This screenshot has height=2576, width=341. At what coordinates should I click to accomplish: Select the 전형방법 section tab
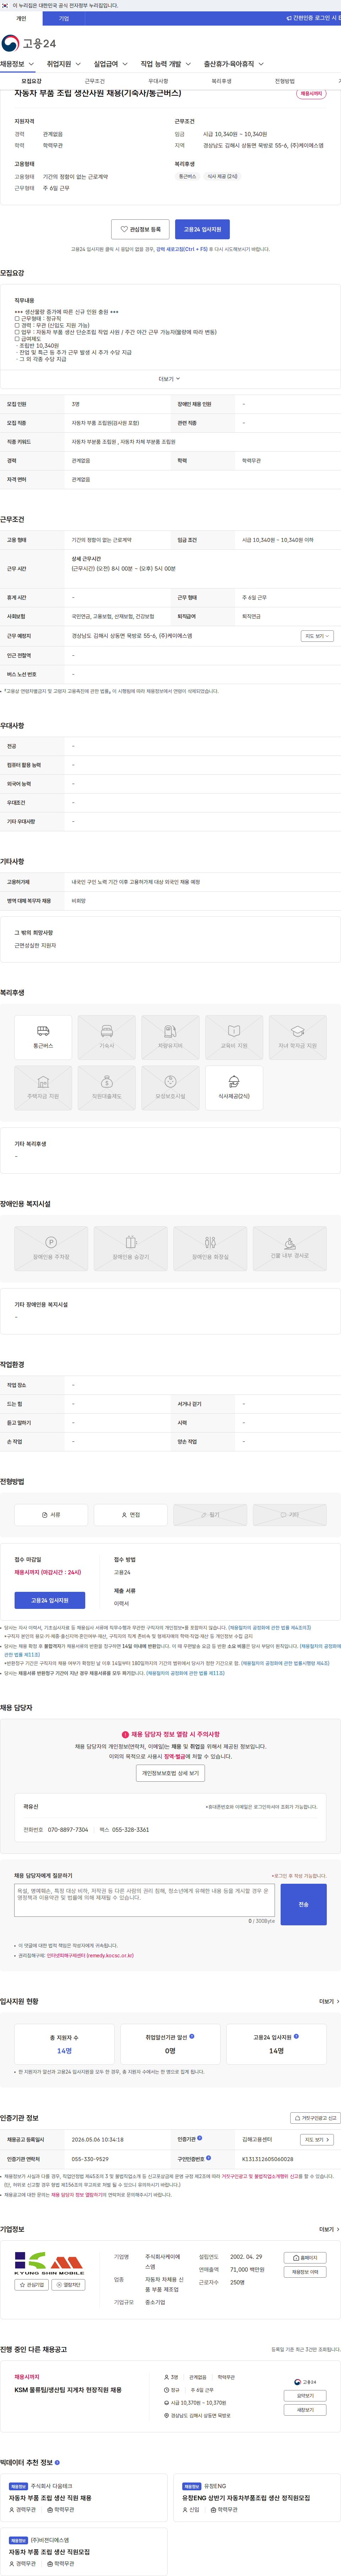284,81
